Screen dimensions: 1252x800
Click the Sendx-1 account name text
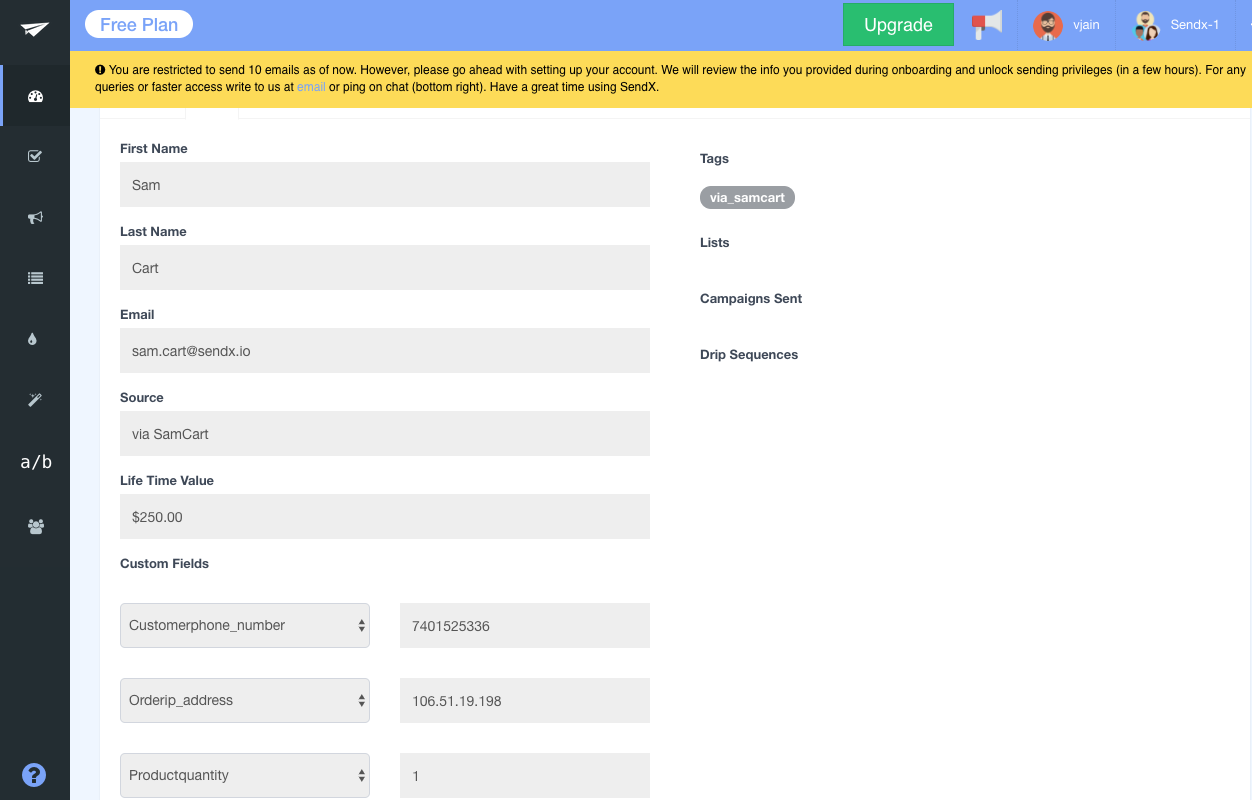1195,26
